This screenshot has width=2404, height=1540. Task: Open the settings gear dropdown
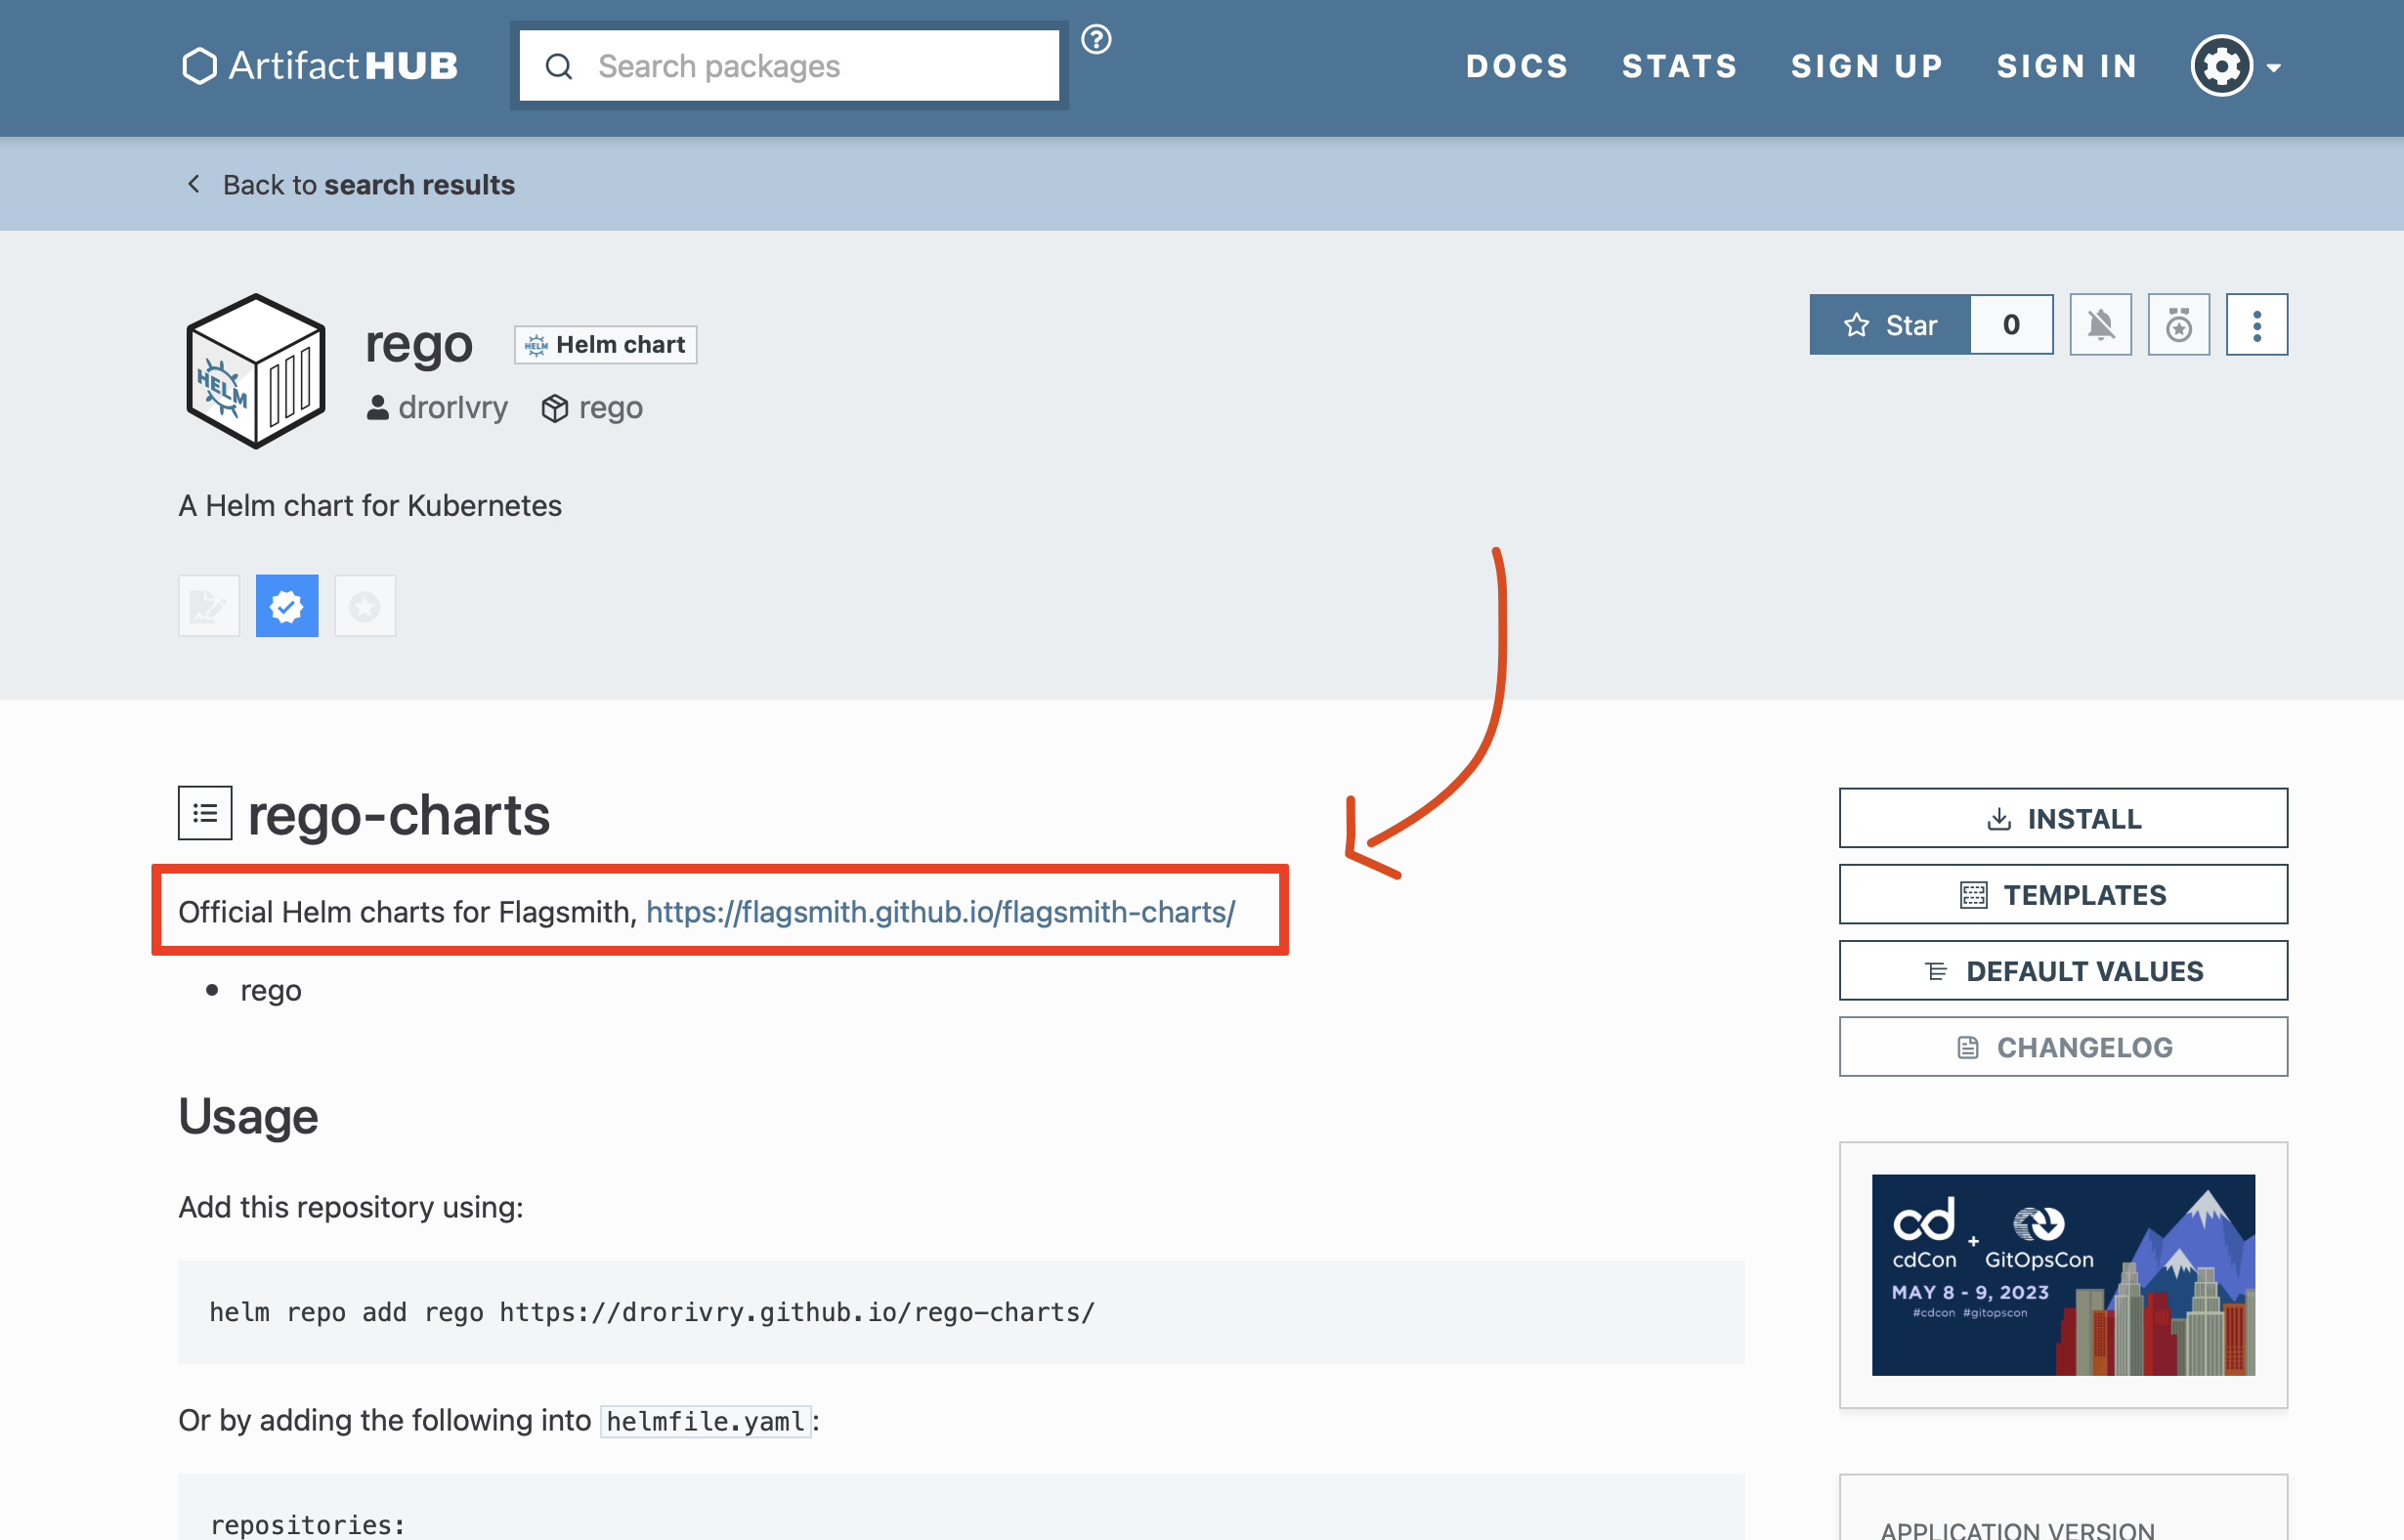(x=2236, y=66)
